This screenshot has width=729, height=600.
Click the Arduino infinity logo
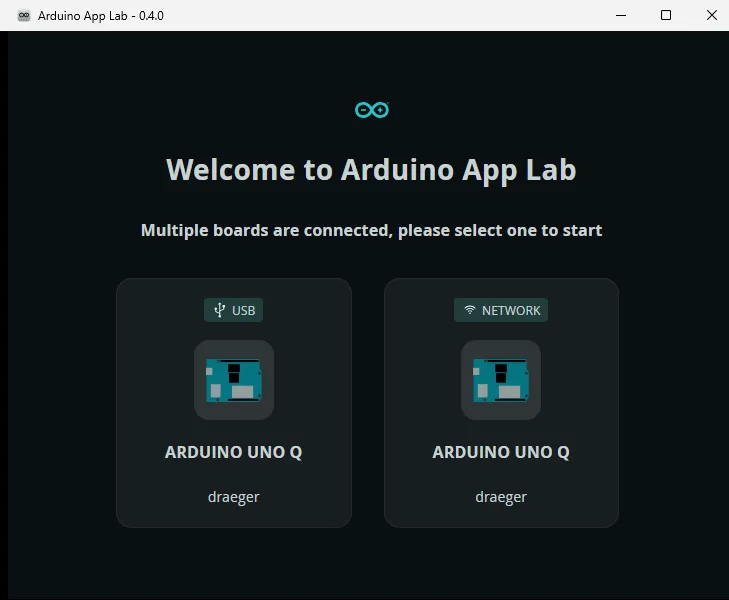click(371, 110)
